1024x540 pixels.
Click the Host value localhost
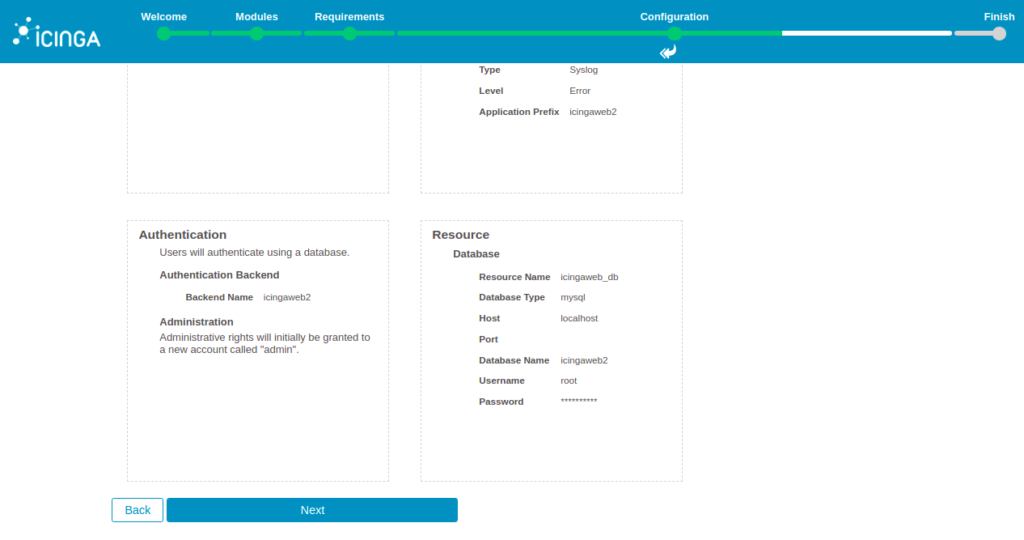coord(579,318)
